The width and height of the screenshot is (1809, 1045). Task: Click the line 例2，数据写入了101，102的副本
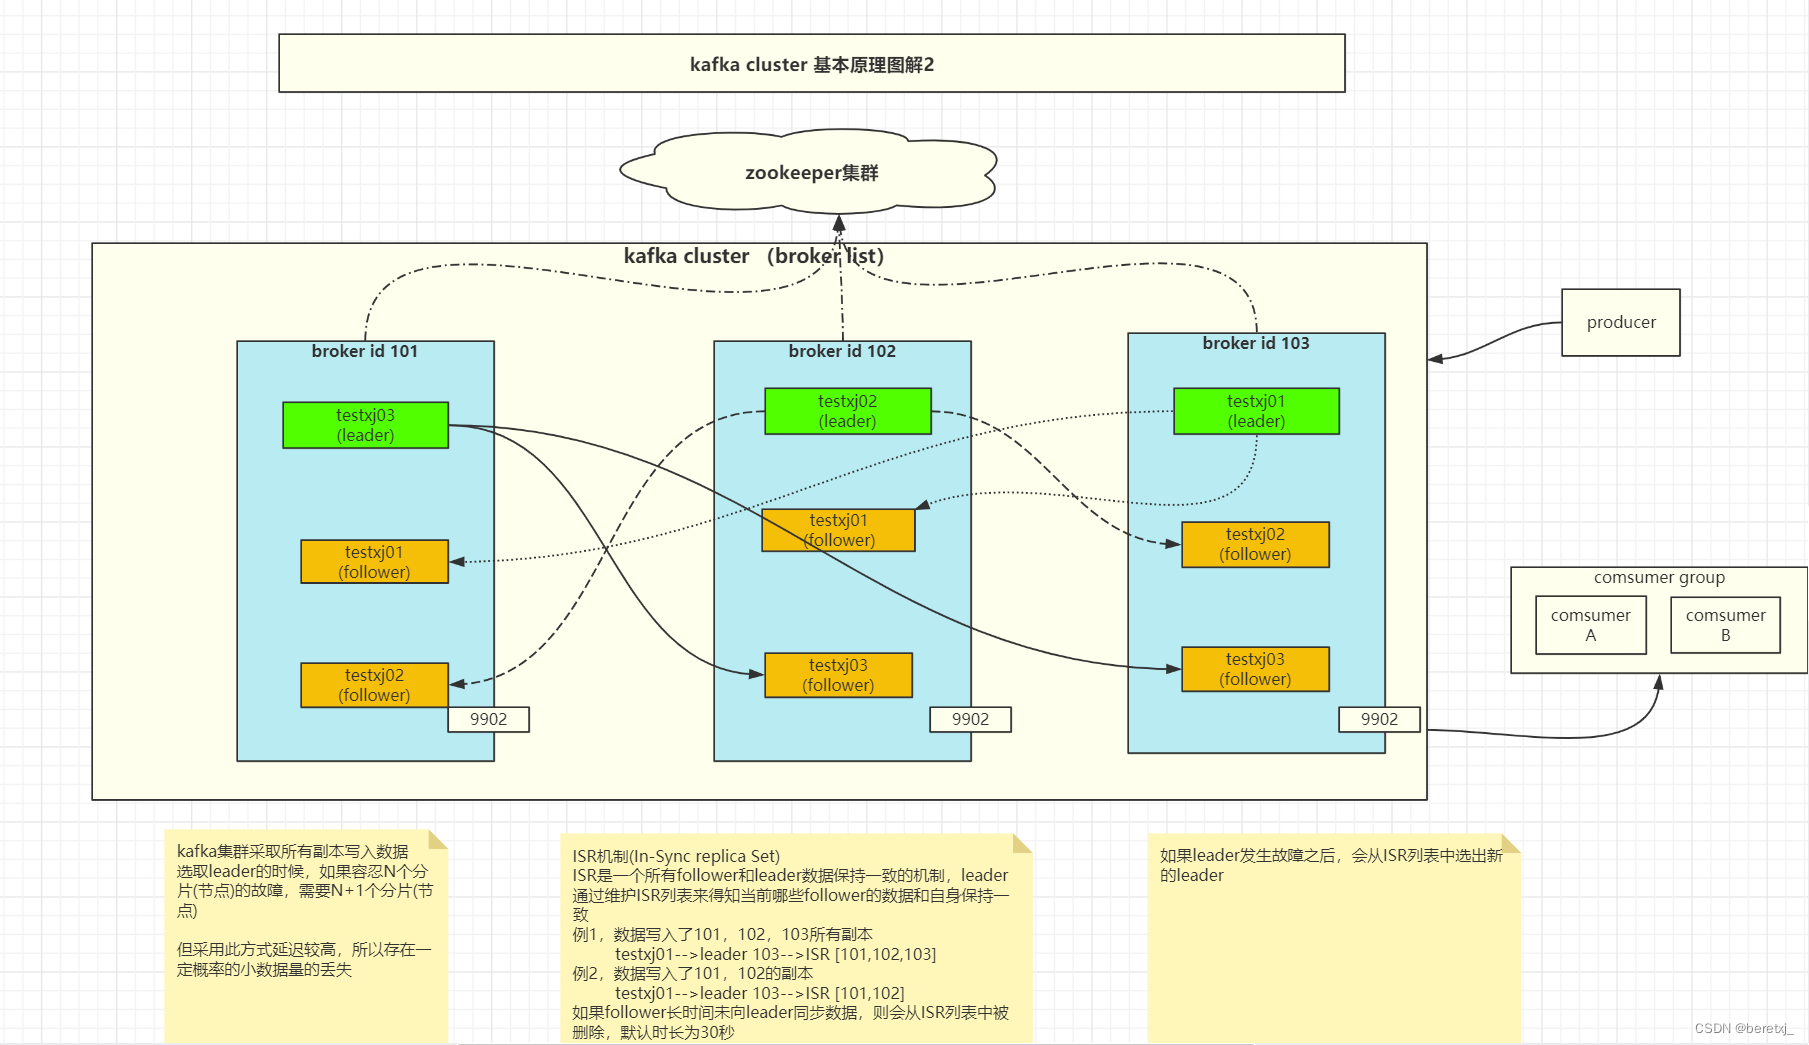tap(692, 973)
